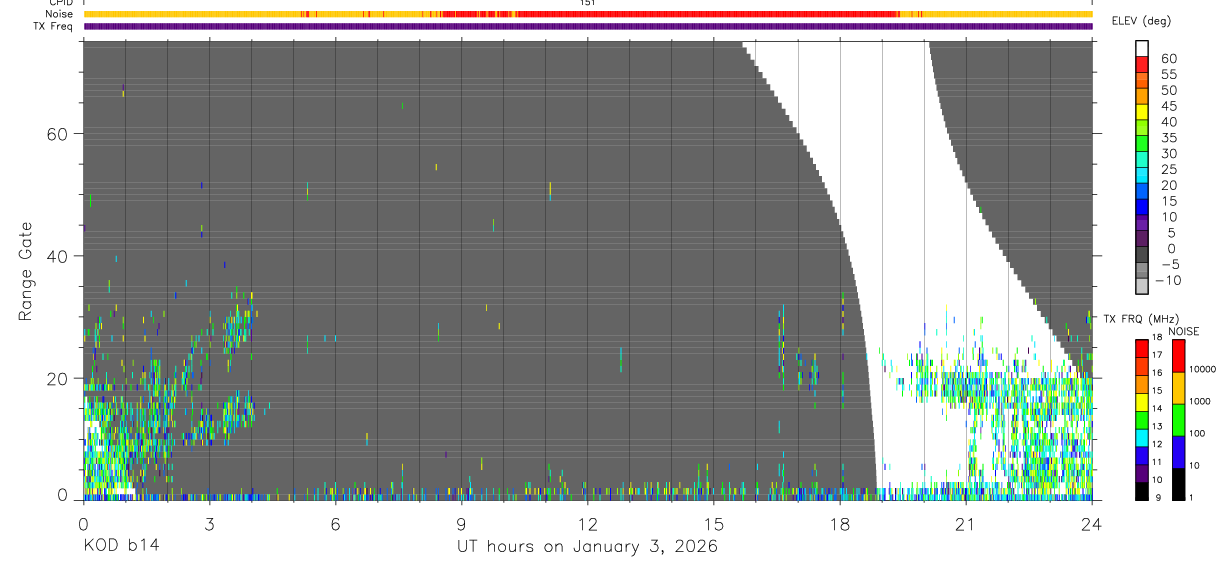
Task: Click the orange segment of the NOISE color bar
Action: 1179,387
